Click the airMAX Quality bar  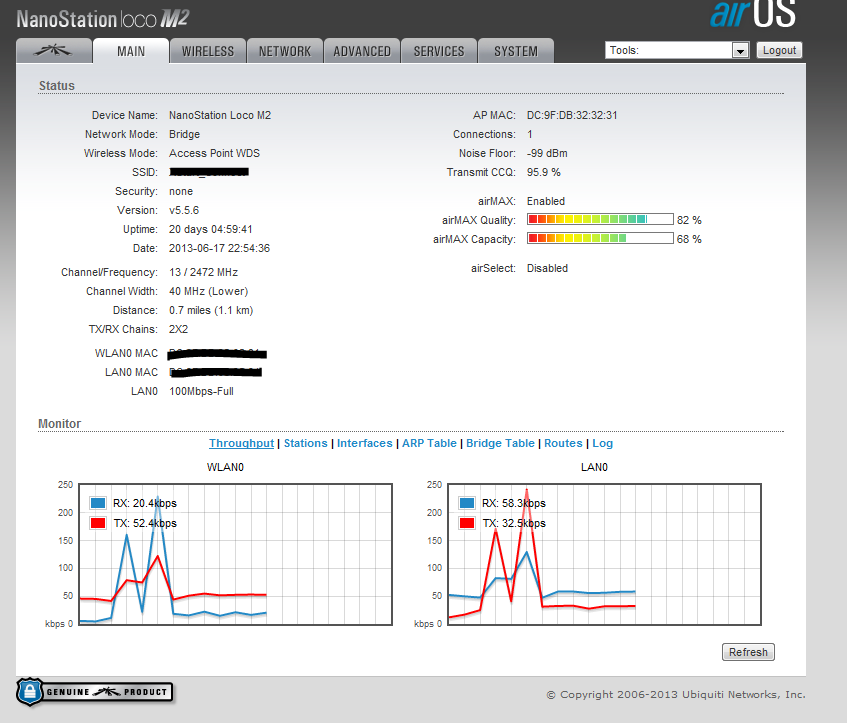point(600,219)
